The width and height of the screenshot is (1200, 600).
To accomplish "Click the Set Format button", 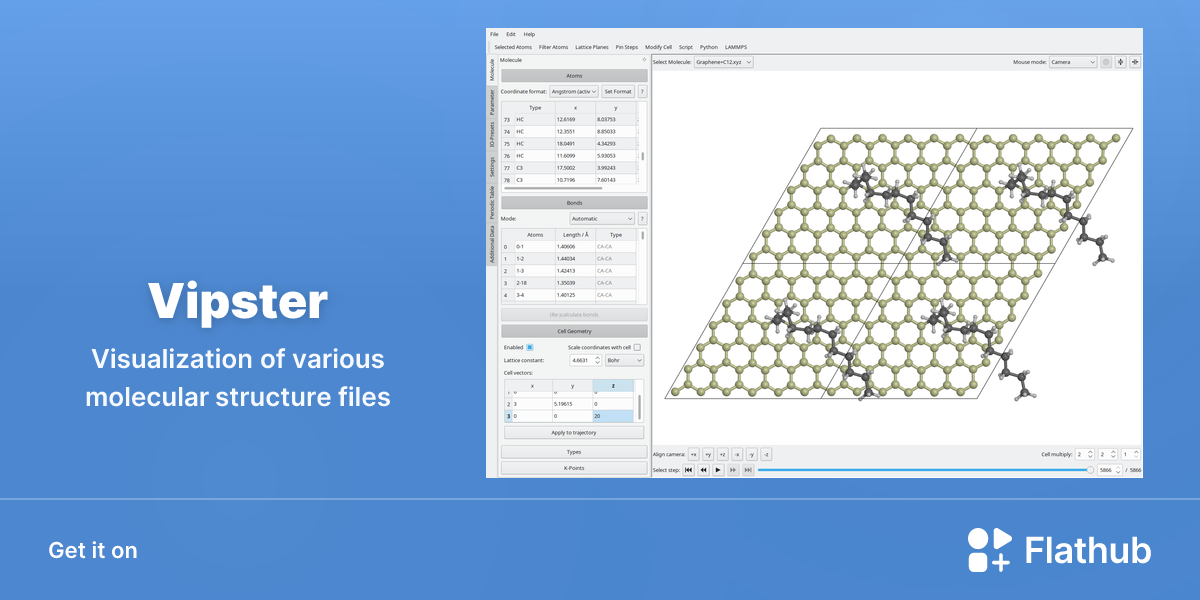I will coord(618,91).
